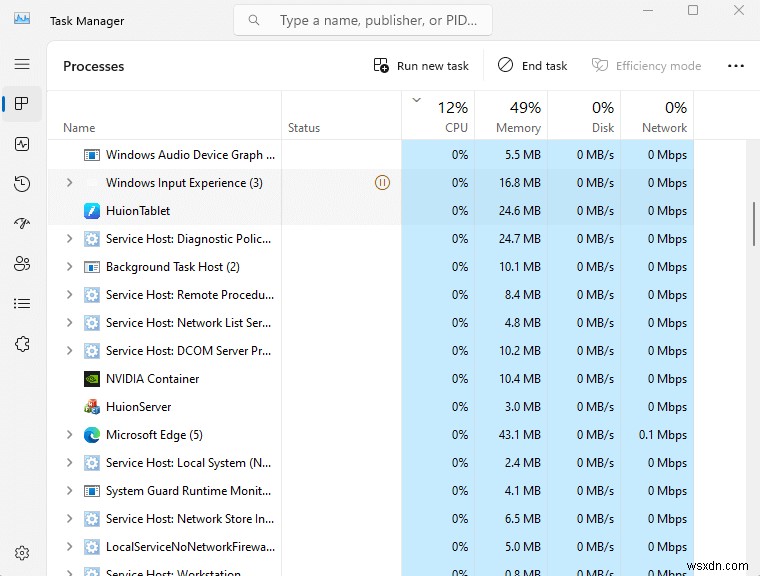760x576 pixels.
Task: Click End task button
Action: (532, 65)
